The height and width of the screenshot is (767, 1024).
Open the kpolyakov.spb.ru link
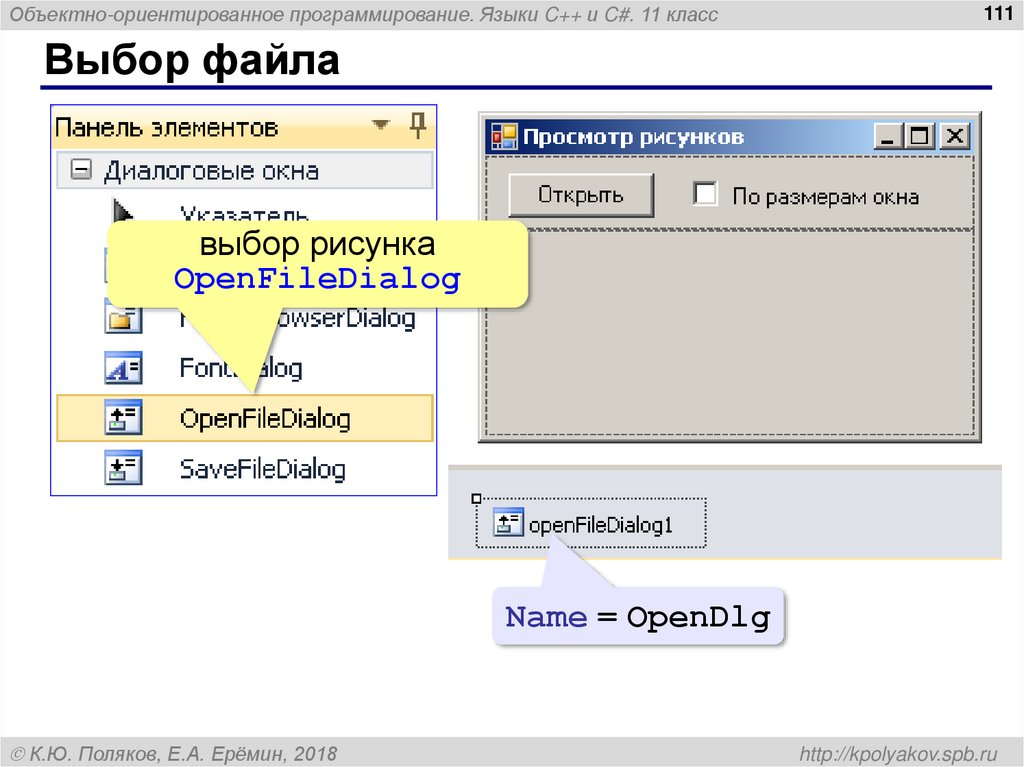899,754
